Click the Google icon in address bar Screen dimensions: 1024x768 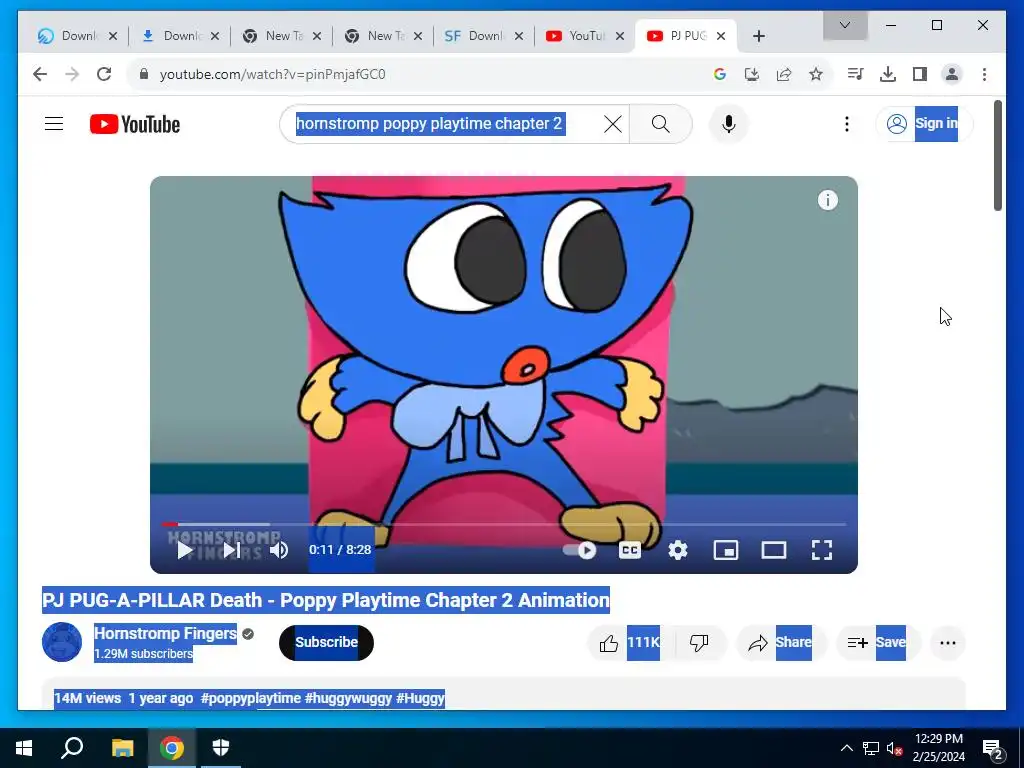pos(720,74)
